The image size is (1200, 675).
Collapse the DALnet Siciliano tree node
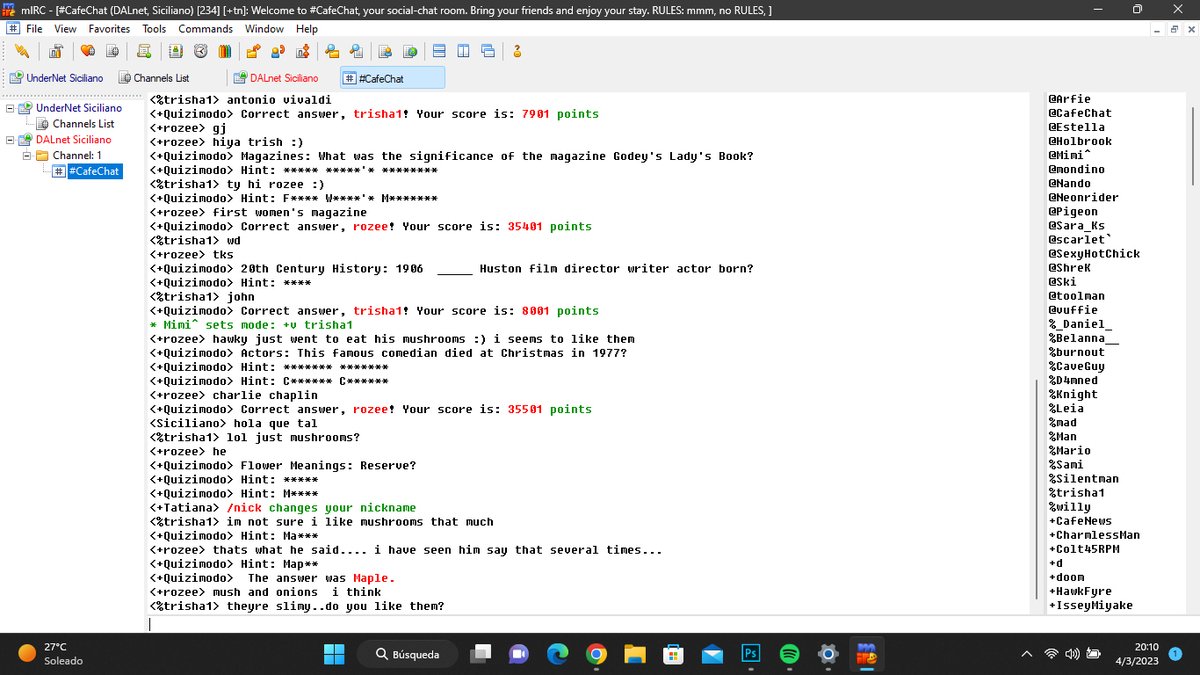[x=10, y=140]
